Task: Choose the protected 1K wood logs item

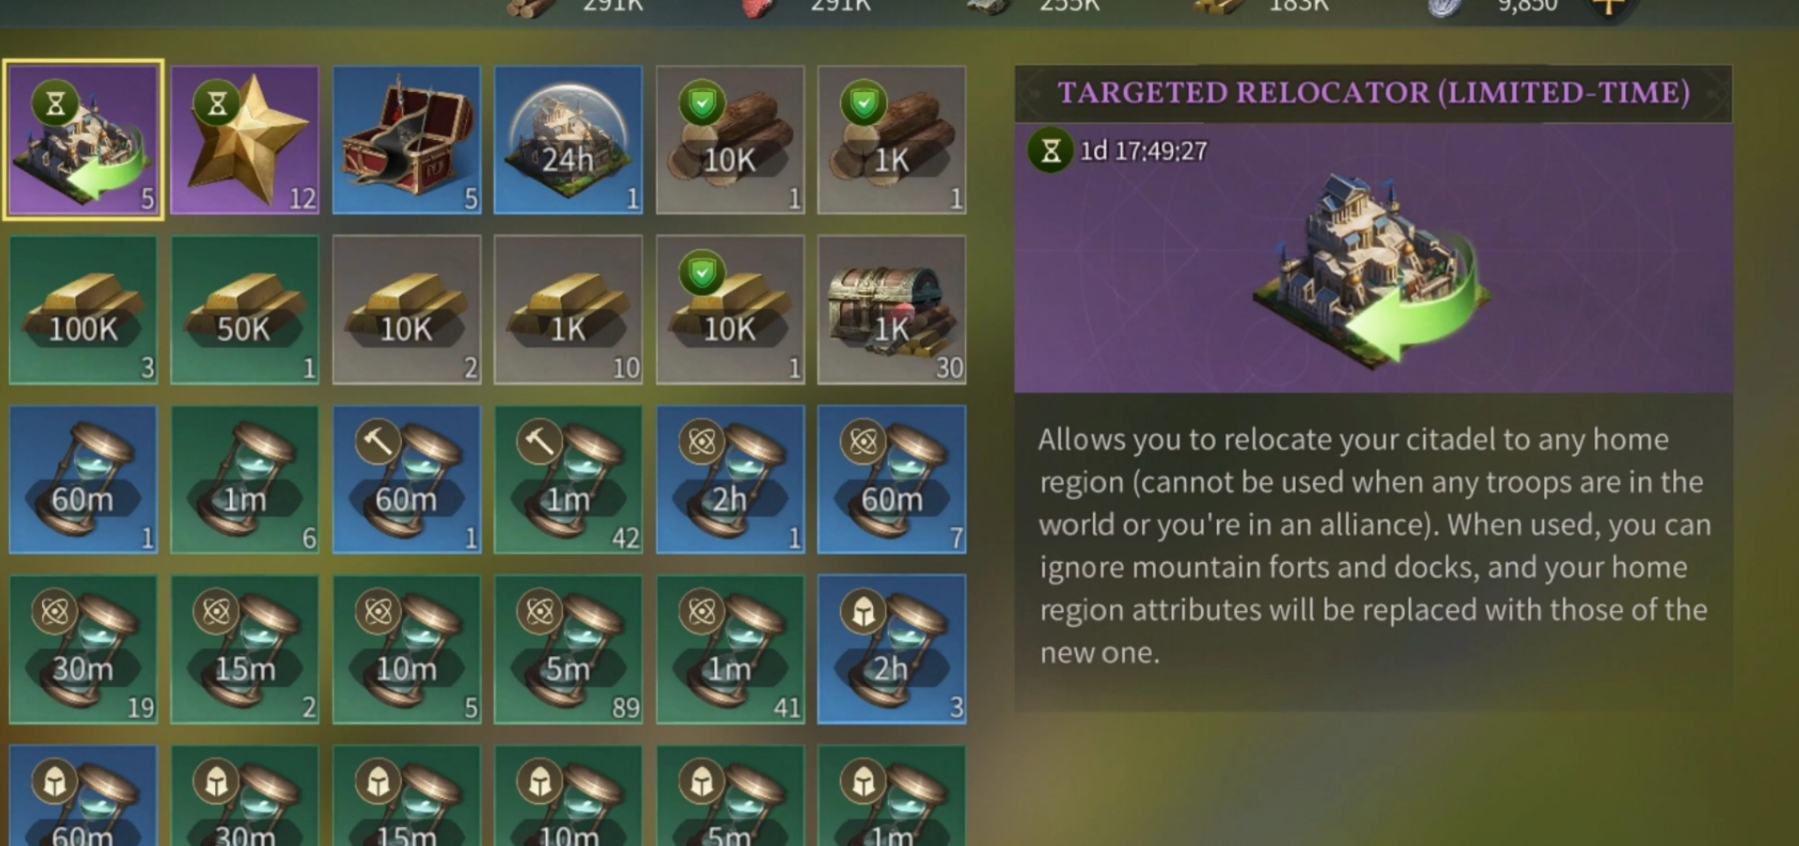Action: pyautogui.click(x=892, y=140)
